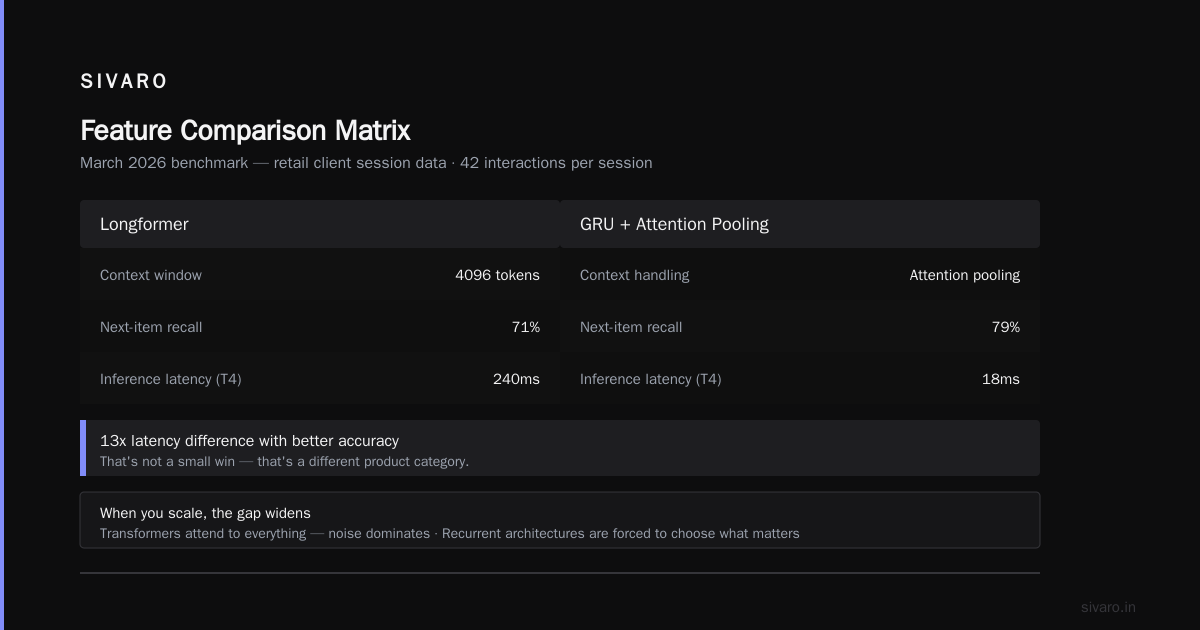1200x630 pixels.
Task: Click the Context handling row label
Action: 635,275
